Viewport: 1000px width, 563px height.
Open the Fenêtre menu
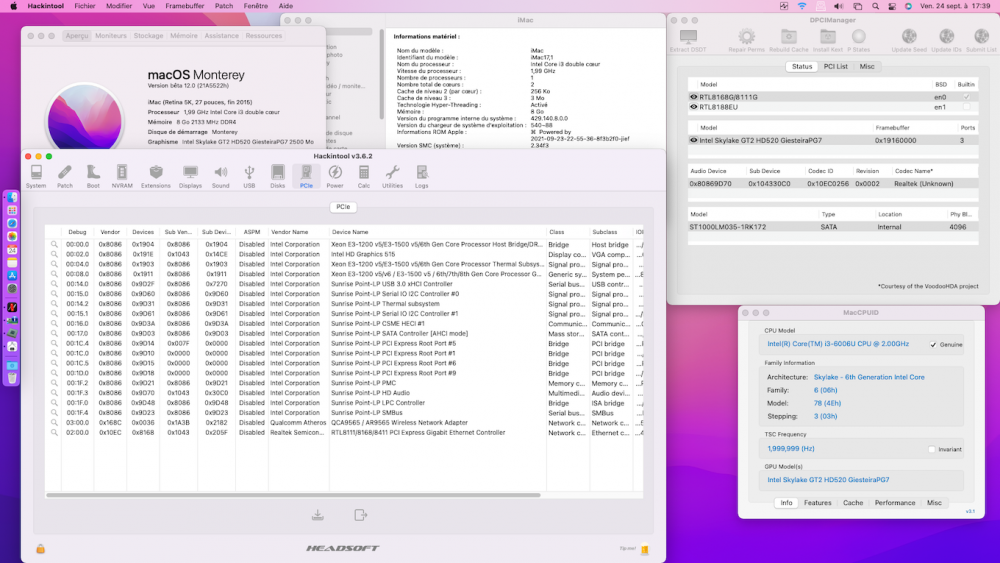[256, 6]
